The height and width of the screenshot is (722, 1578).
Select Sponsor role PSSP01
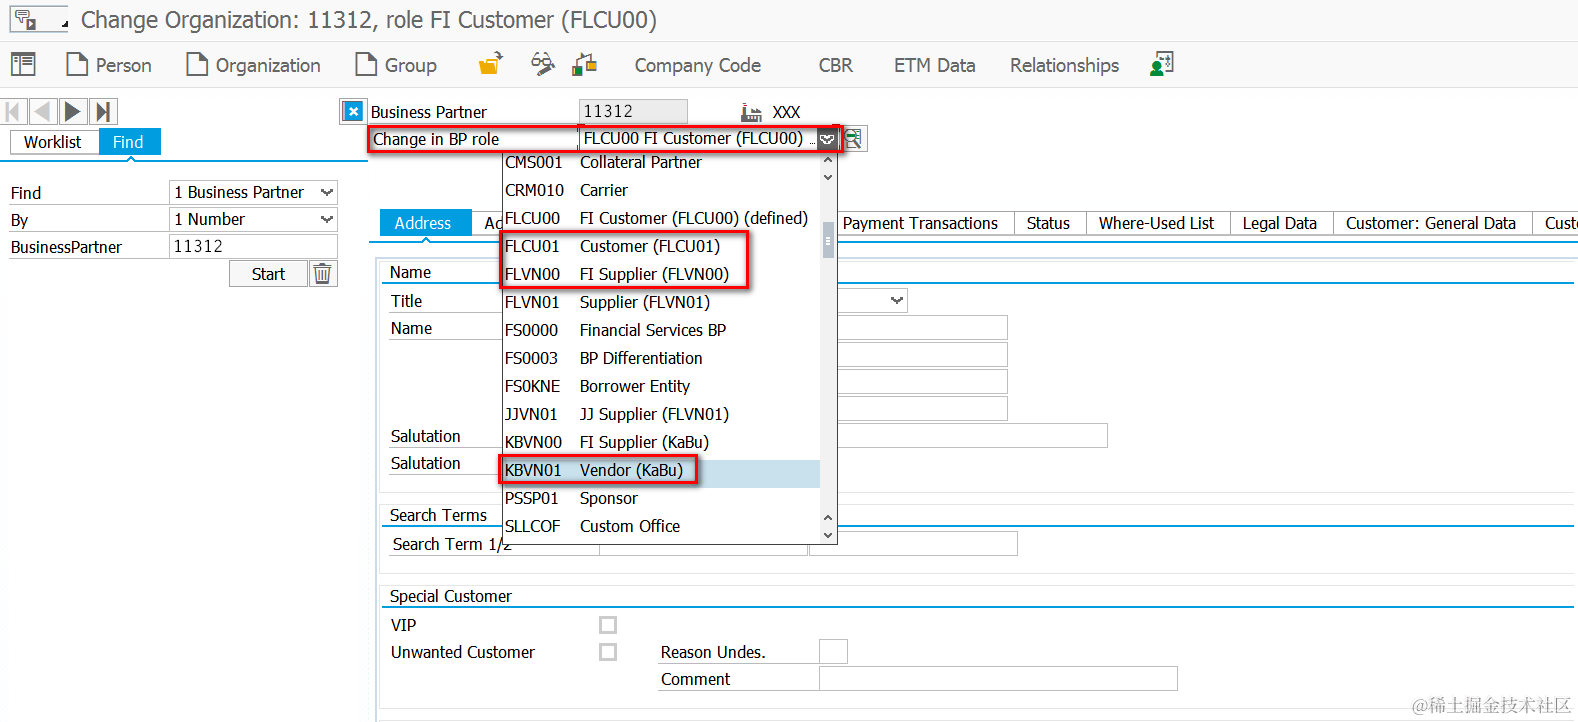point(661,498)
